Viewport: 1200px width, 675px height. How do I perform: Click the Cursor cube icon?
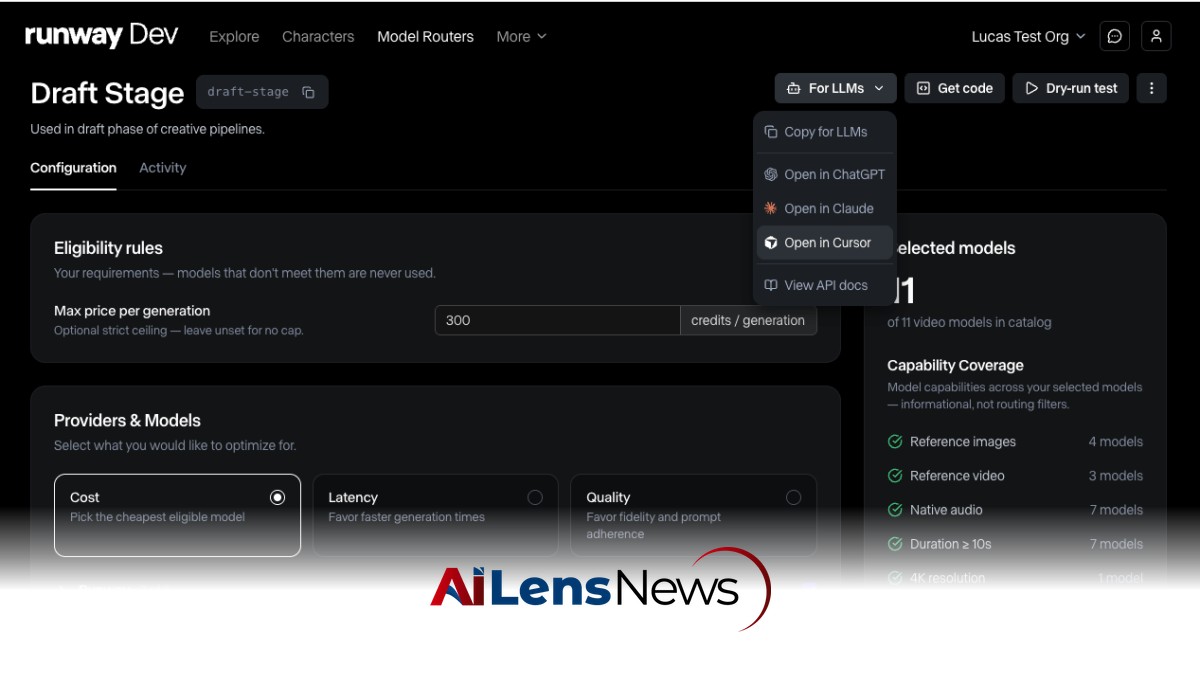(771, 242)
